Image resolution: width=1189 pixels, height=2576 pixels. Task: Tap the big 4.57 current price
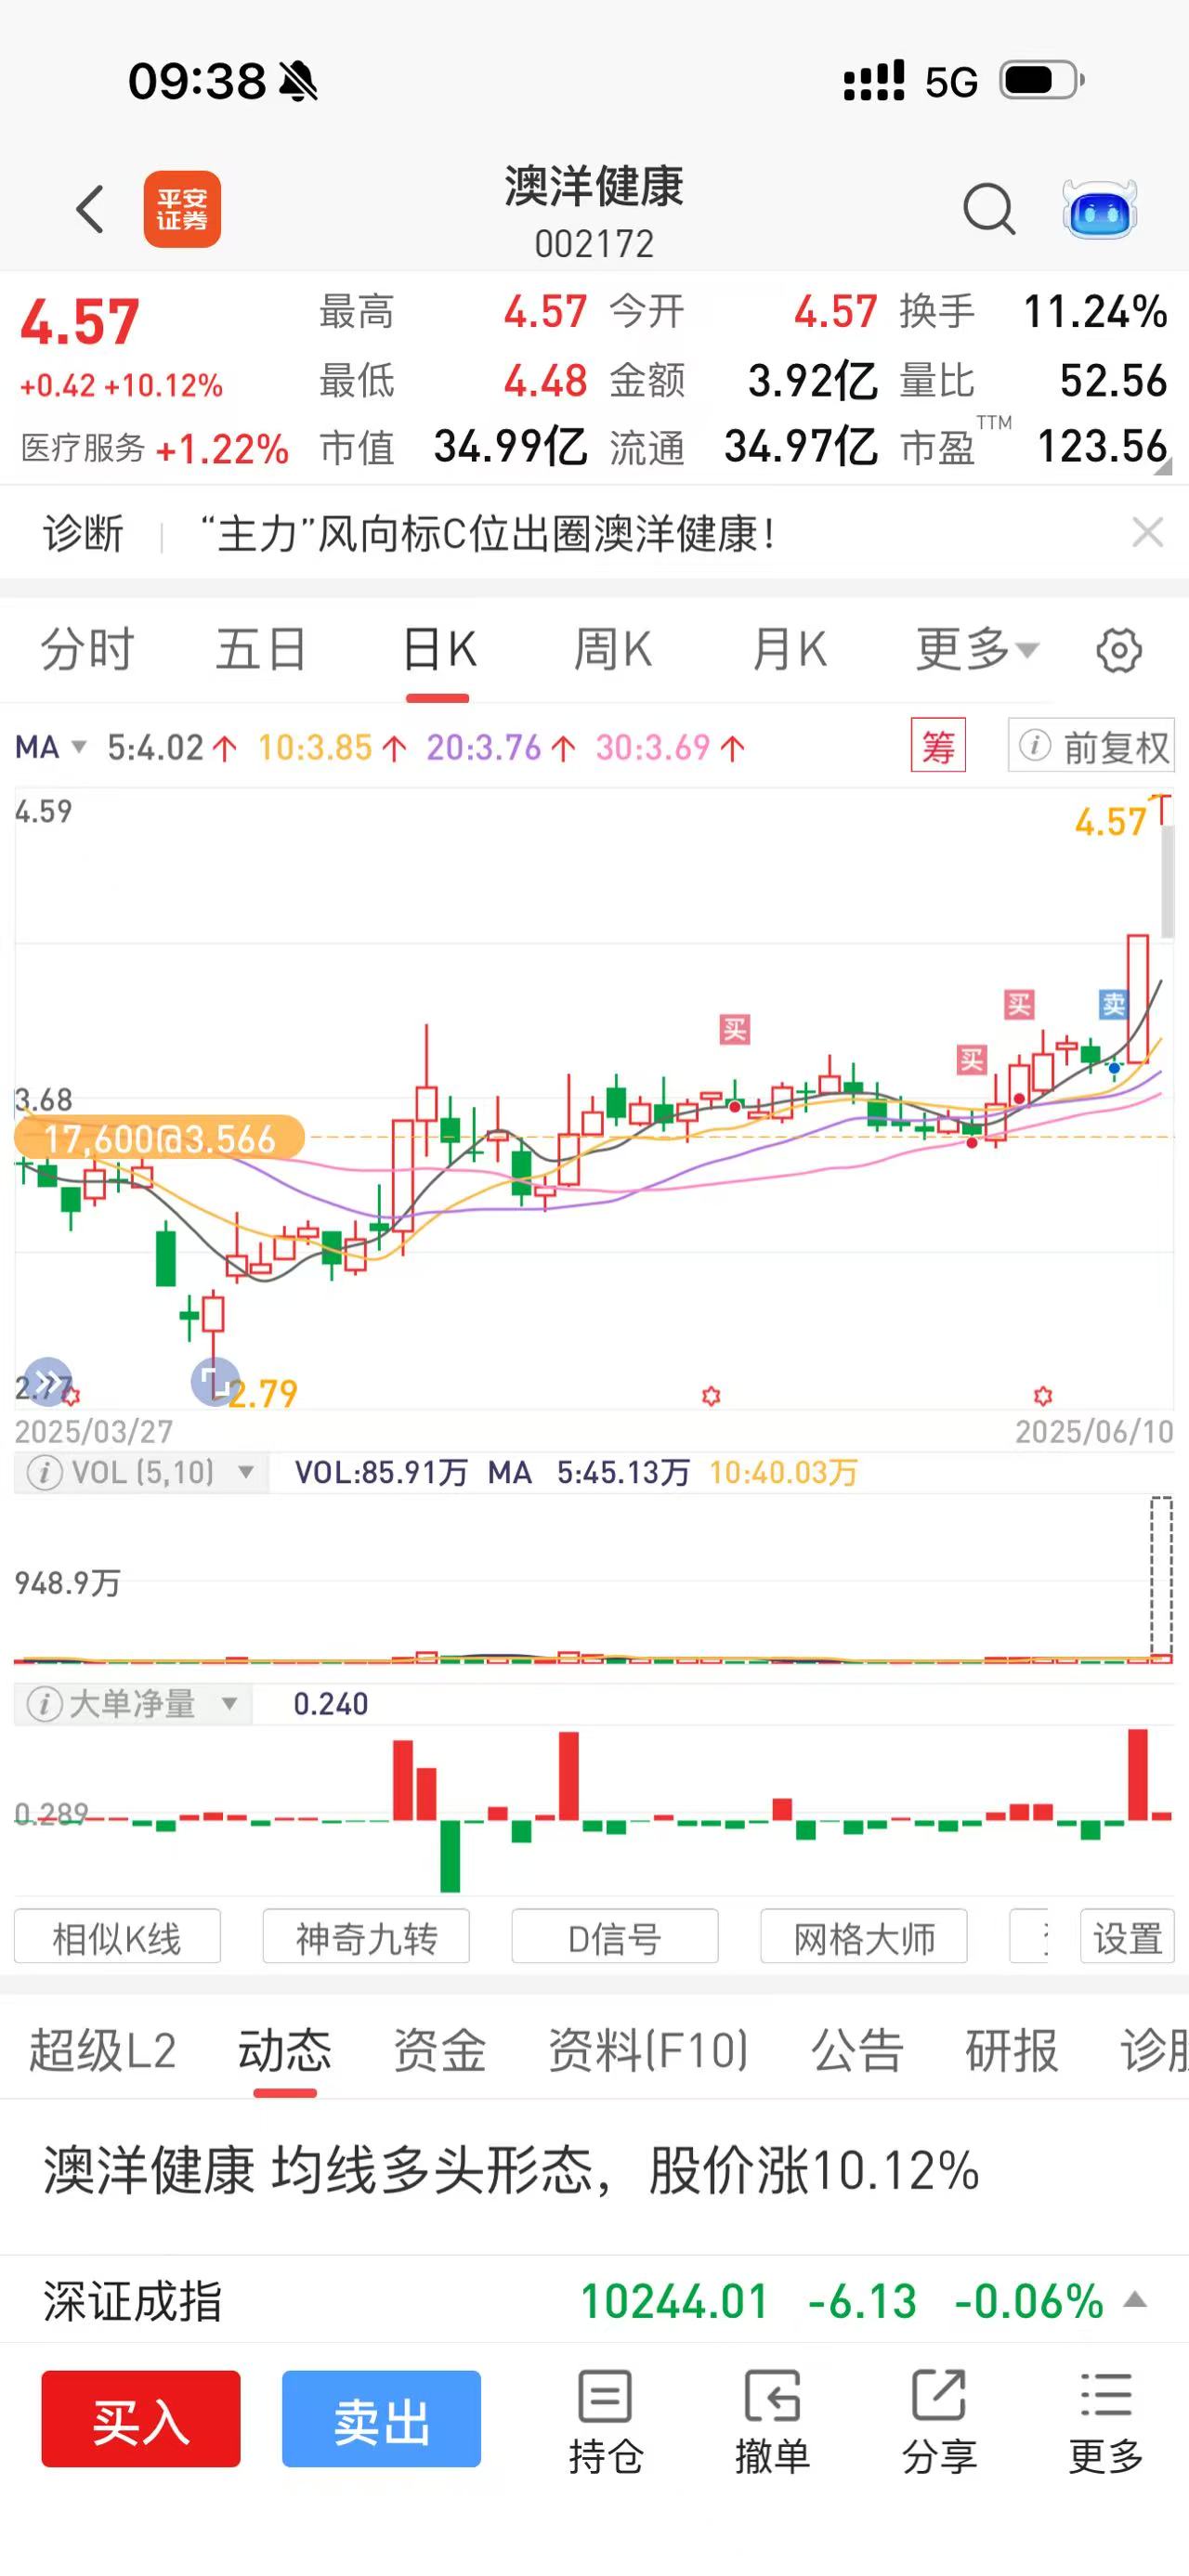(79, 322)
